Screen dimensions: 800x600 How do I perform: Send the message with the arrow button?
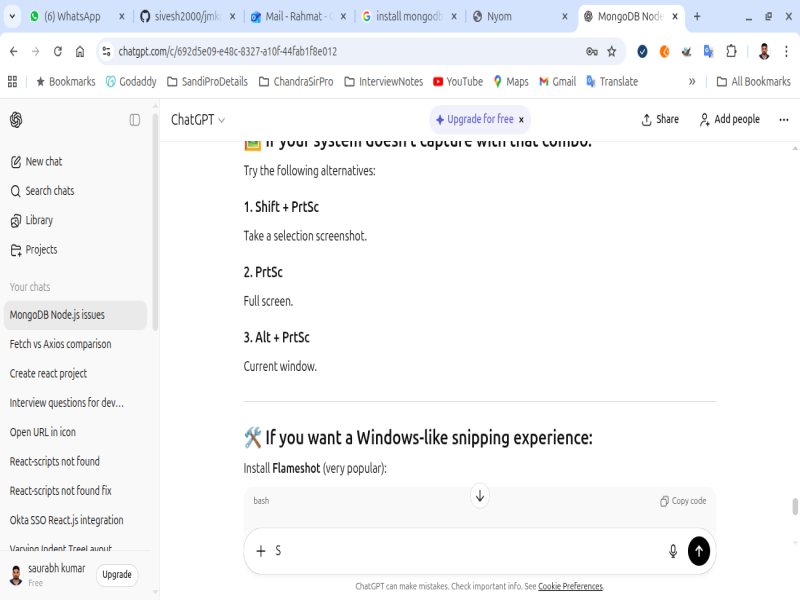click(699, 551)
